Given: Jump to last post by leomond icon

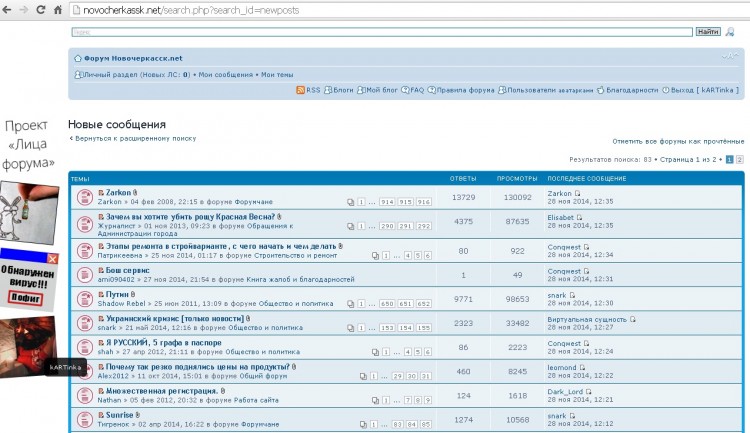Looking at the screenshot, I should 582,367.
